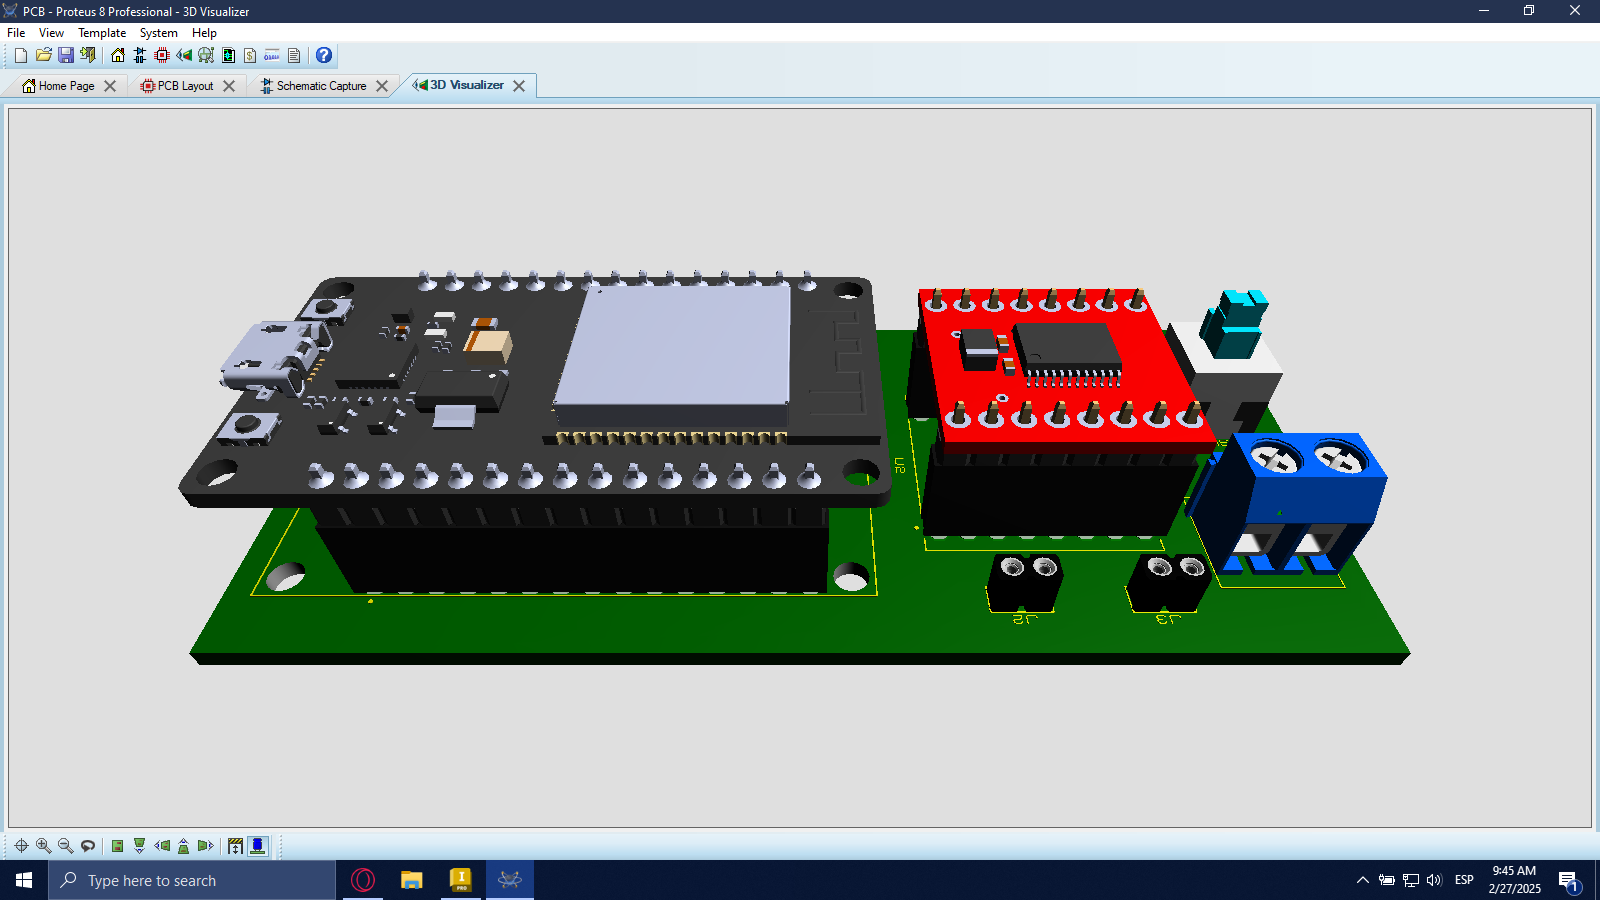Flip the board with the rotate arrow icon
This screenshot has height=900, width=1600.
(88, 846)
